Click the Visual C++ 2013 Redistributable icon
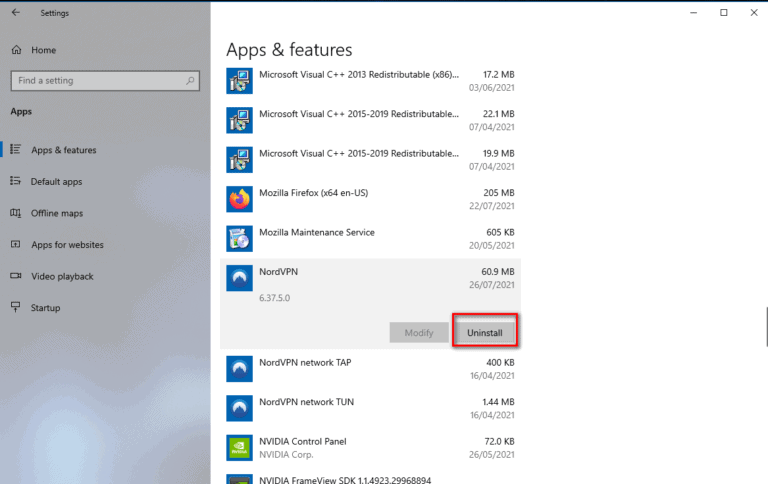This screenshot has width=768, height=484. [239, 81]
